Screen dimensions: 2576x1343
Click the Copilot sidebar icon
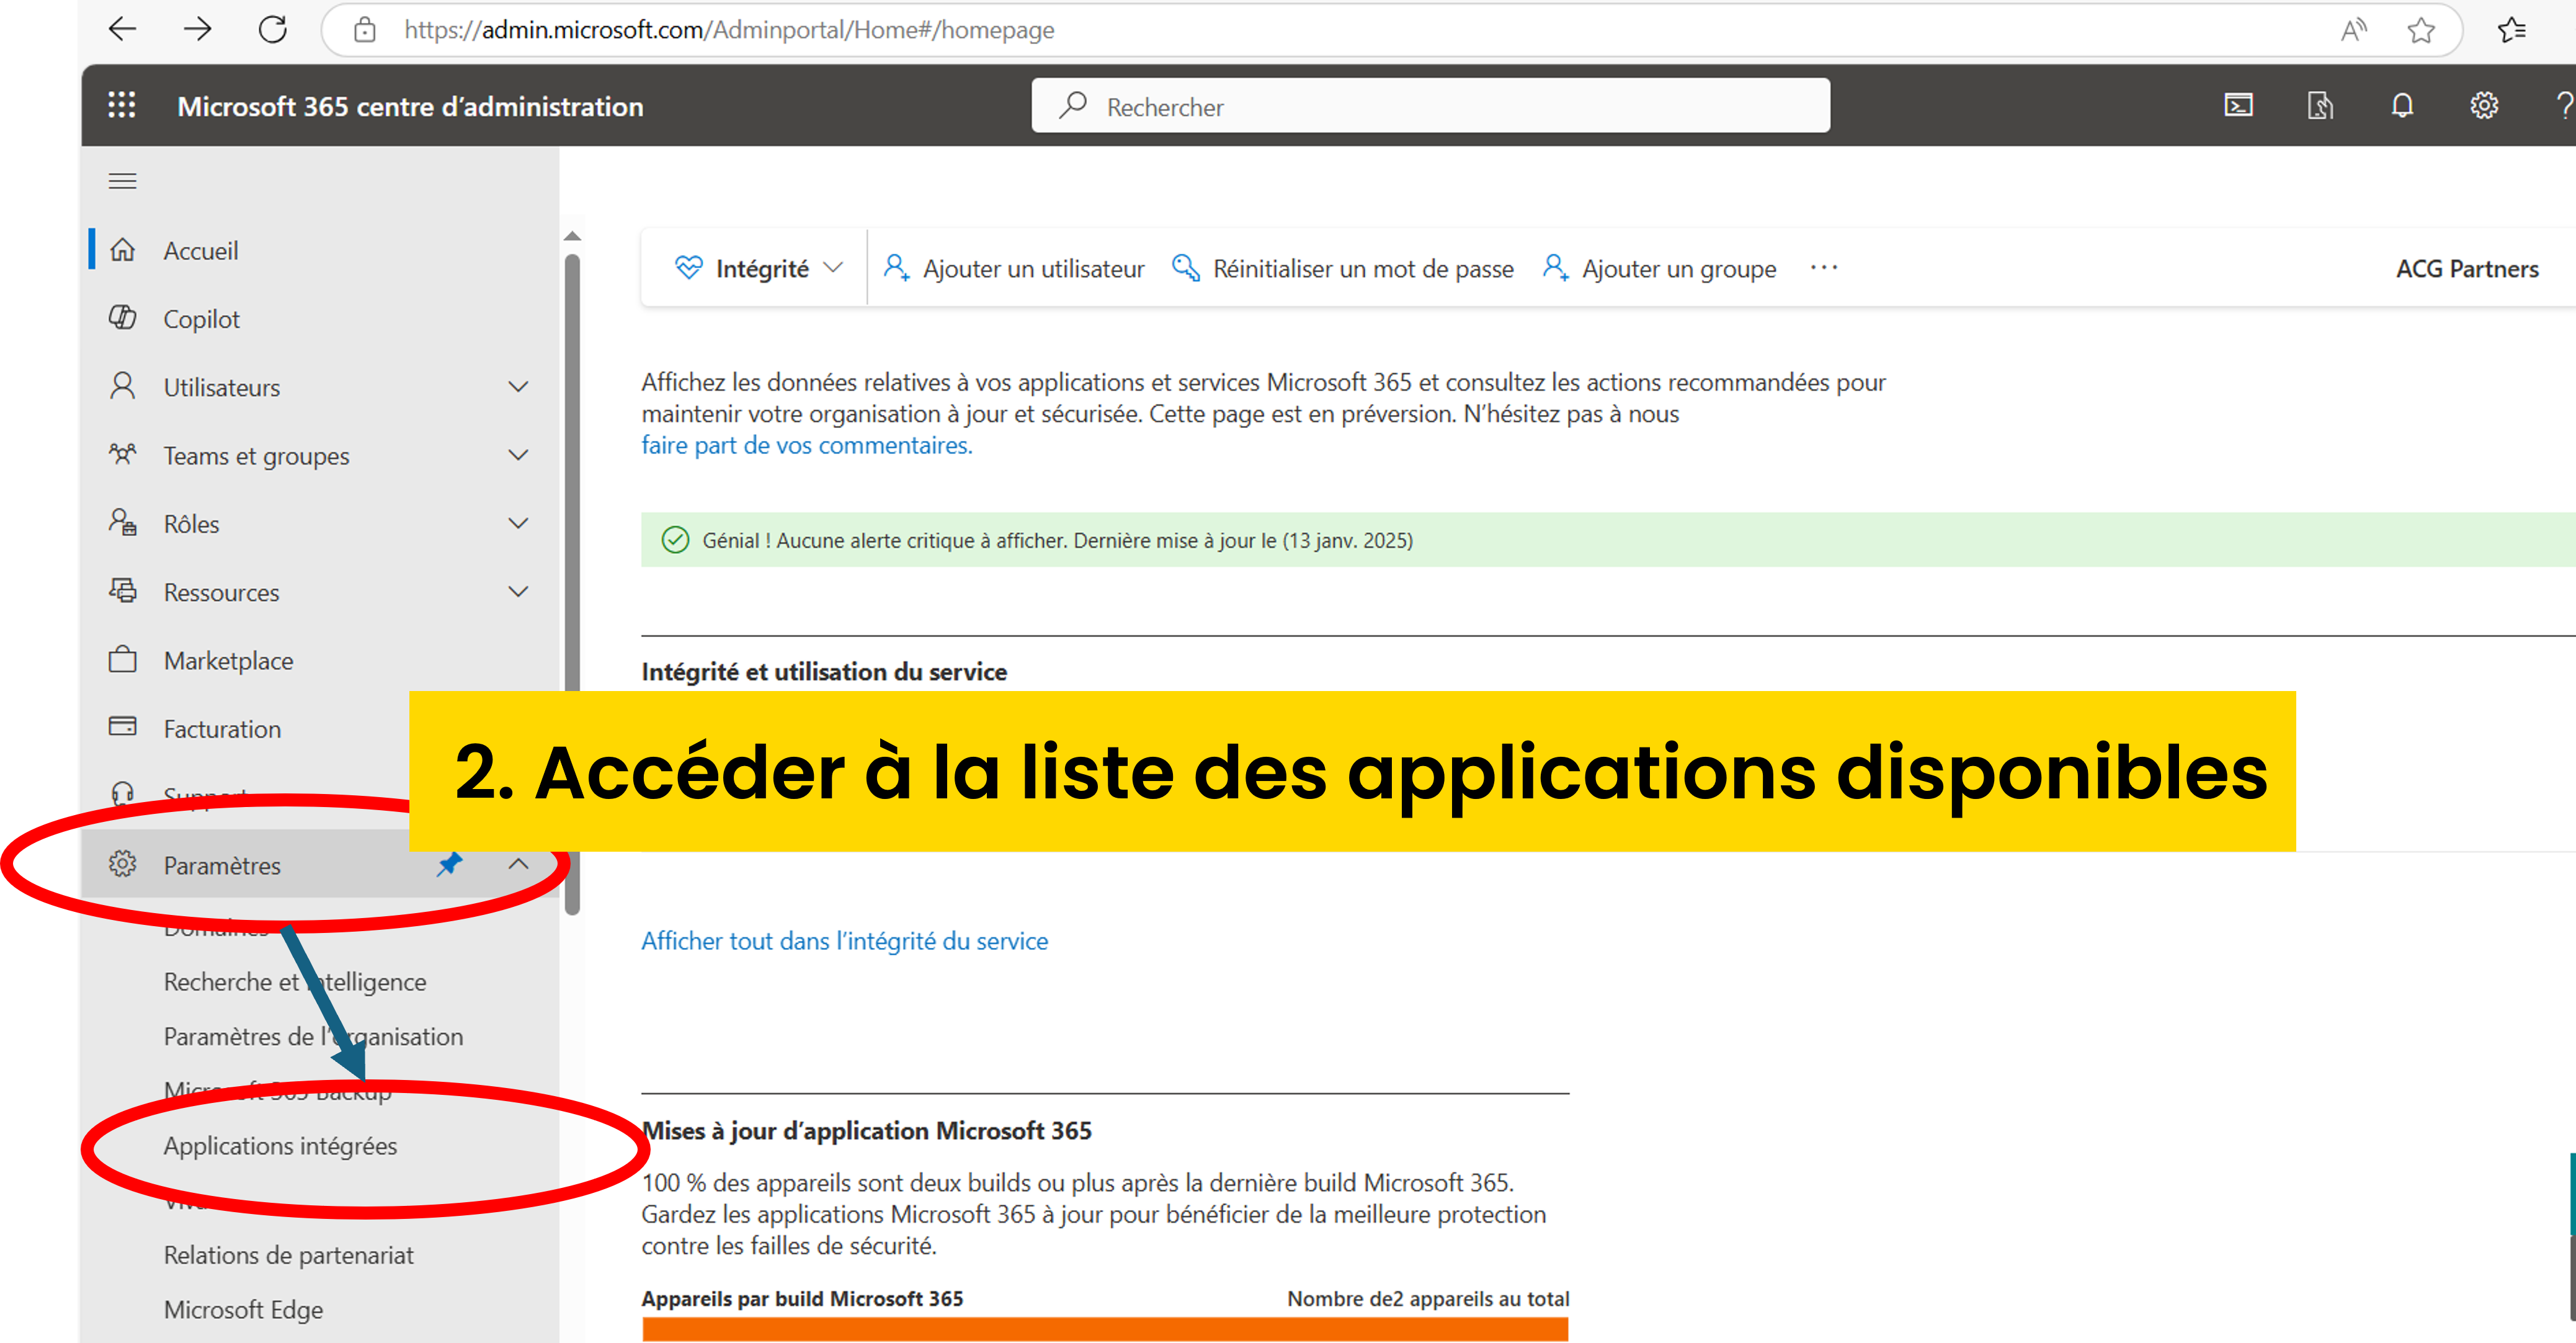[x=122, y=318]
